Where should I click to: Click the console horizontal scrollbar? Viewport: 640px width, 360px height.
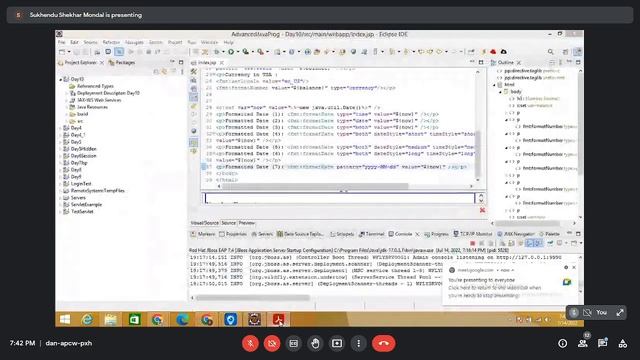click(252, 298)
